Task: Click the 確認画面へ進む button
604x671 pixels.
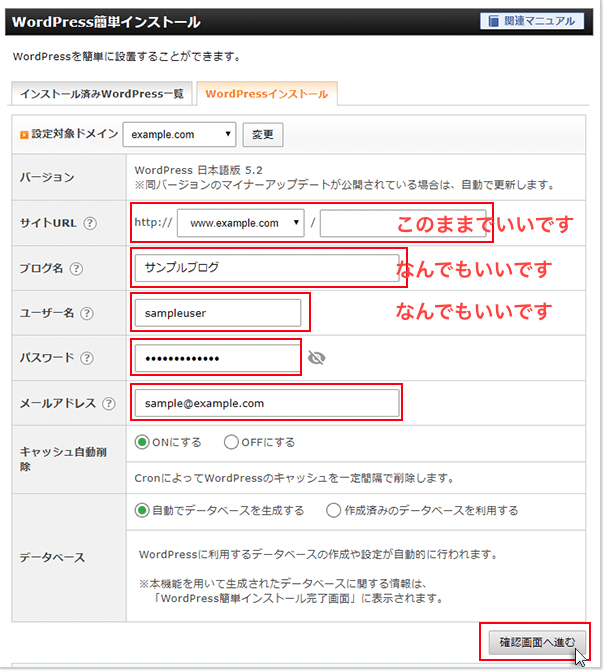Action: click(x=537, y=642)
